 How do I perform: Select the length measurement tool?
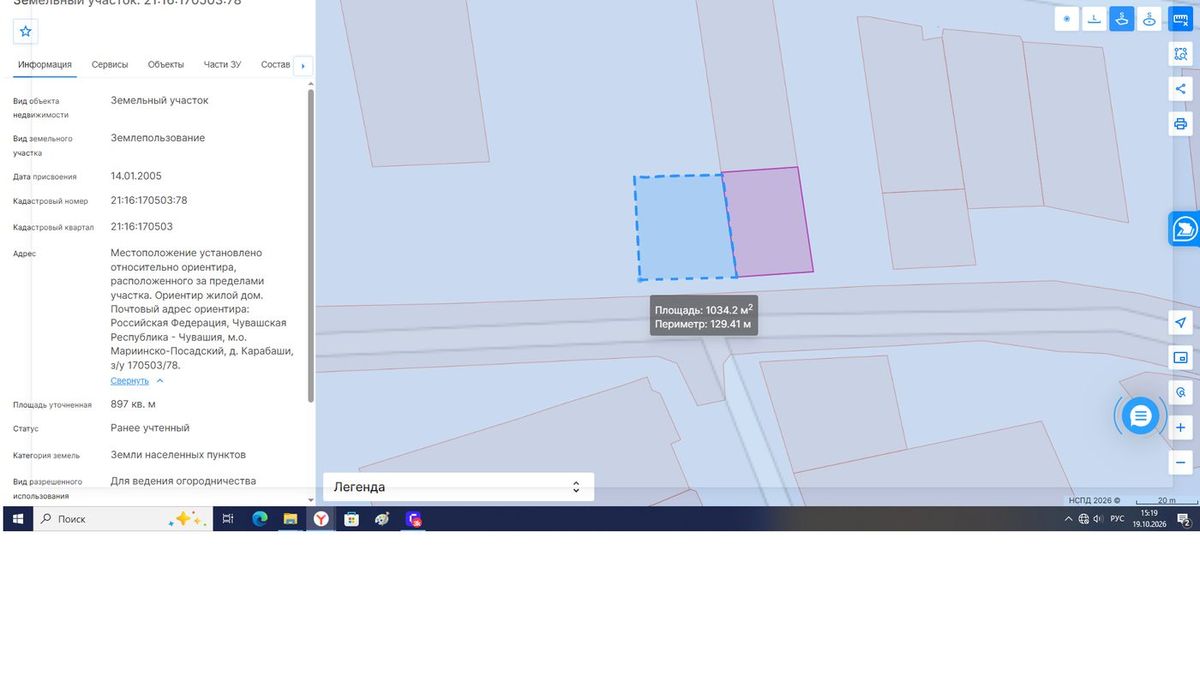pos(1095,19)
